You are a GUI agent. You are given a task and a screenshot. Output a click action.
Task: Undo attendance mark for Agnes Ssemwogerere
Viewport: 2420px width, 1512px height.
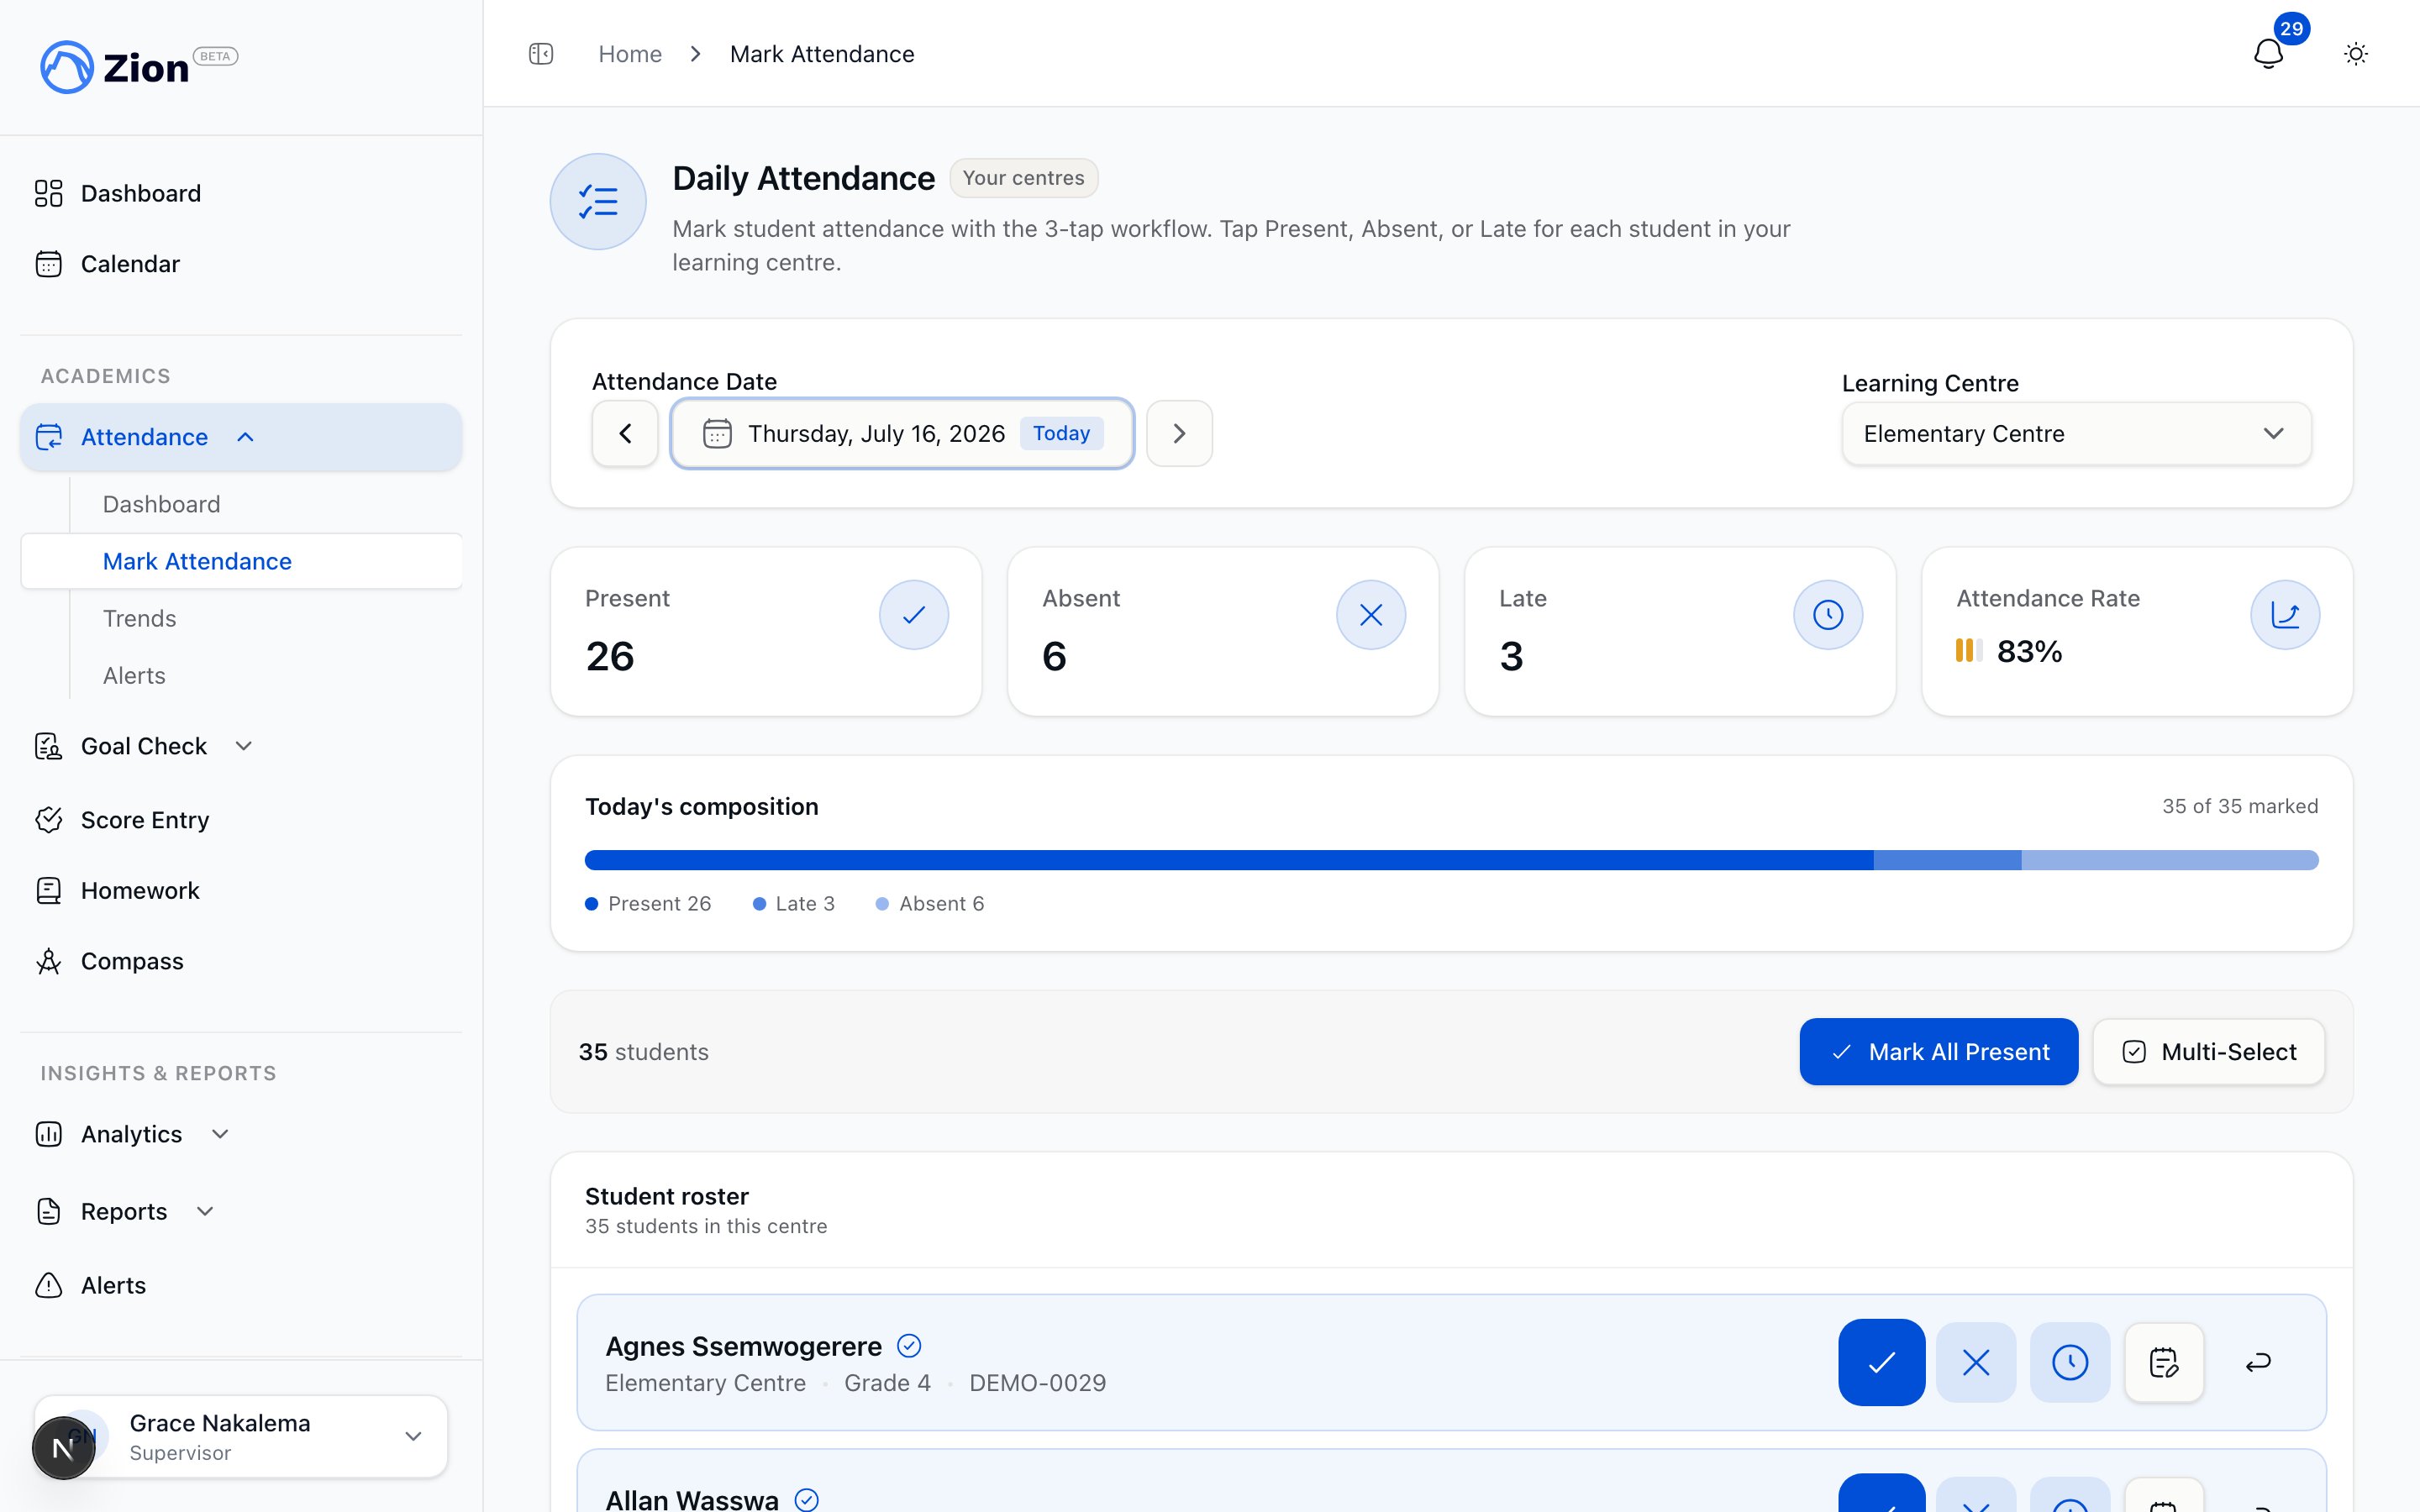[x=2258, y=1363]
